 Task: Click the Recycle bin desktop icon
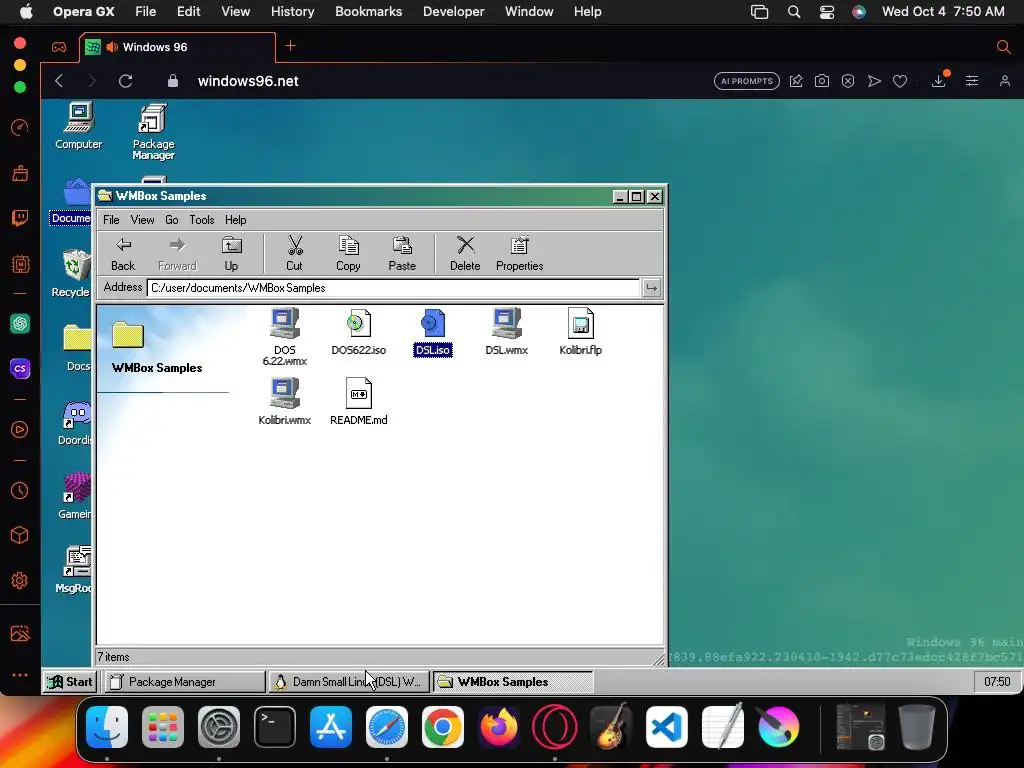(72, 273)
